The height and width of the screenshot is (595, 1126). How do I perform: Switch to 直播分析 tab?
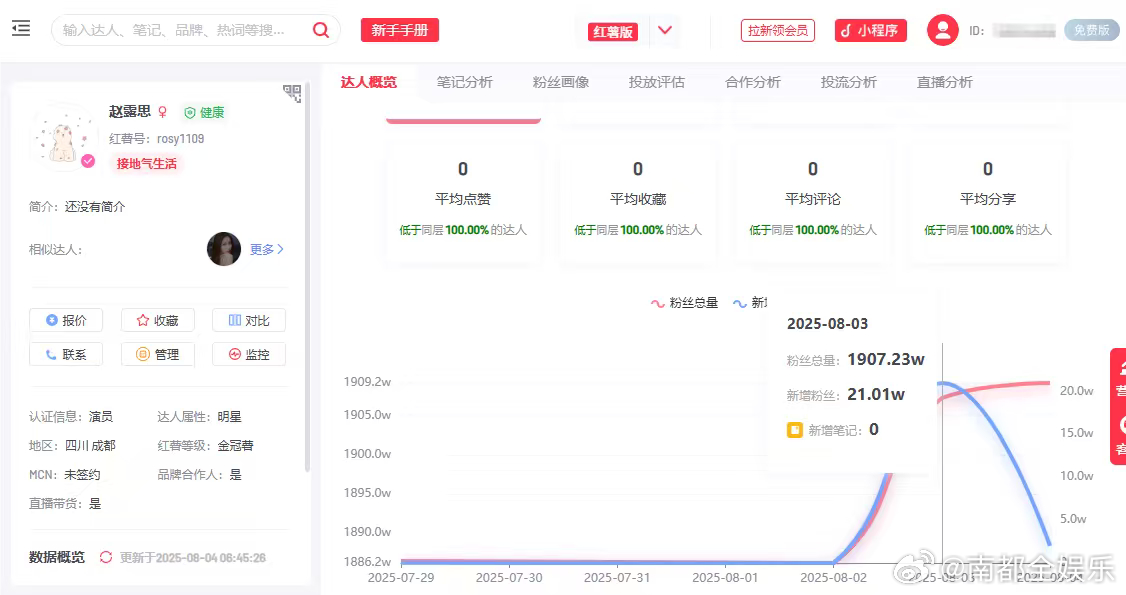tap(944, 82)
